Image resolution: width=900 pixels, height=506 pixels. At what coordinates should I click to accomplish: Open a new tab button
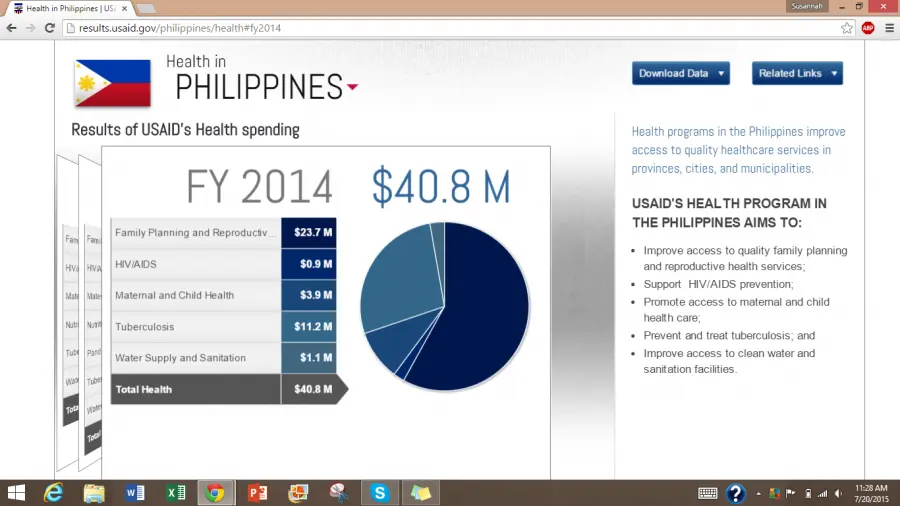click(146, 9)
